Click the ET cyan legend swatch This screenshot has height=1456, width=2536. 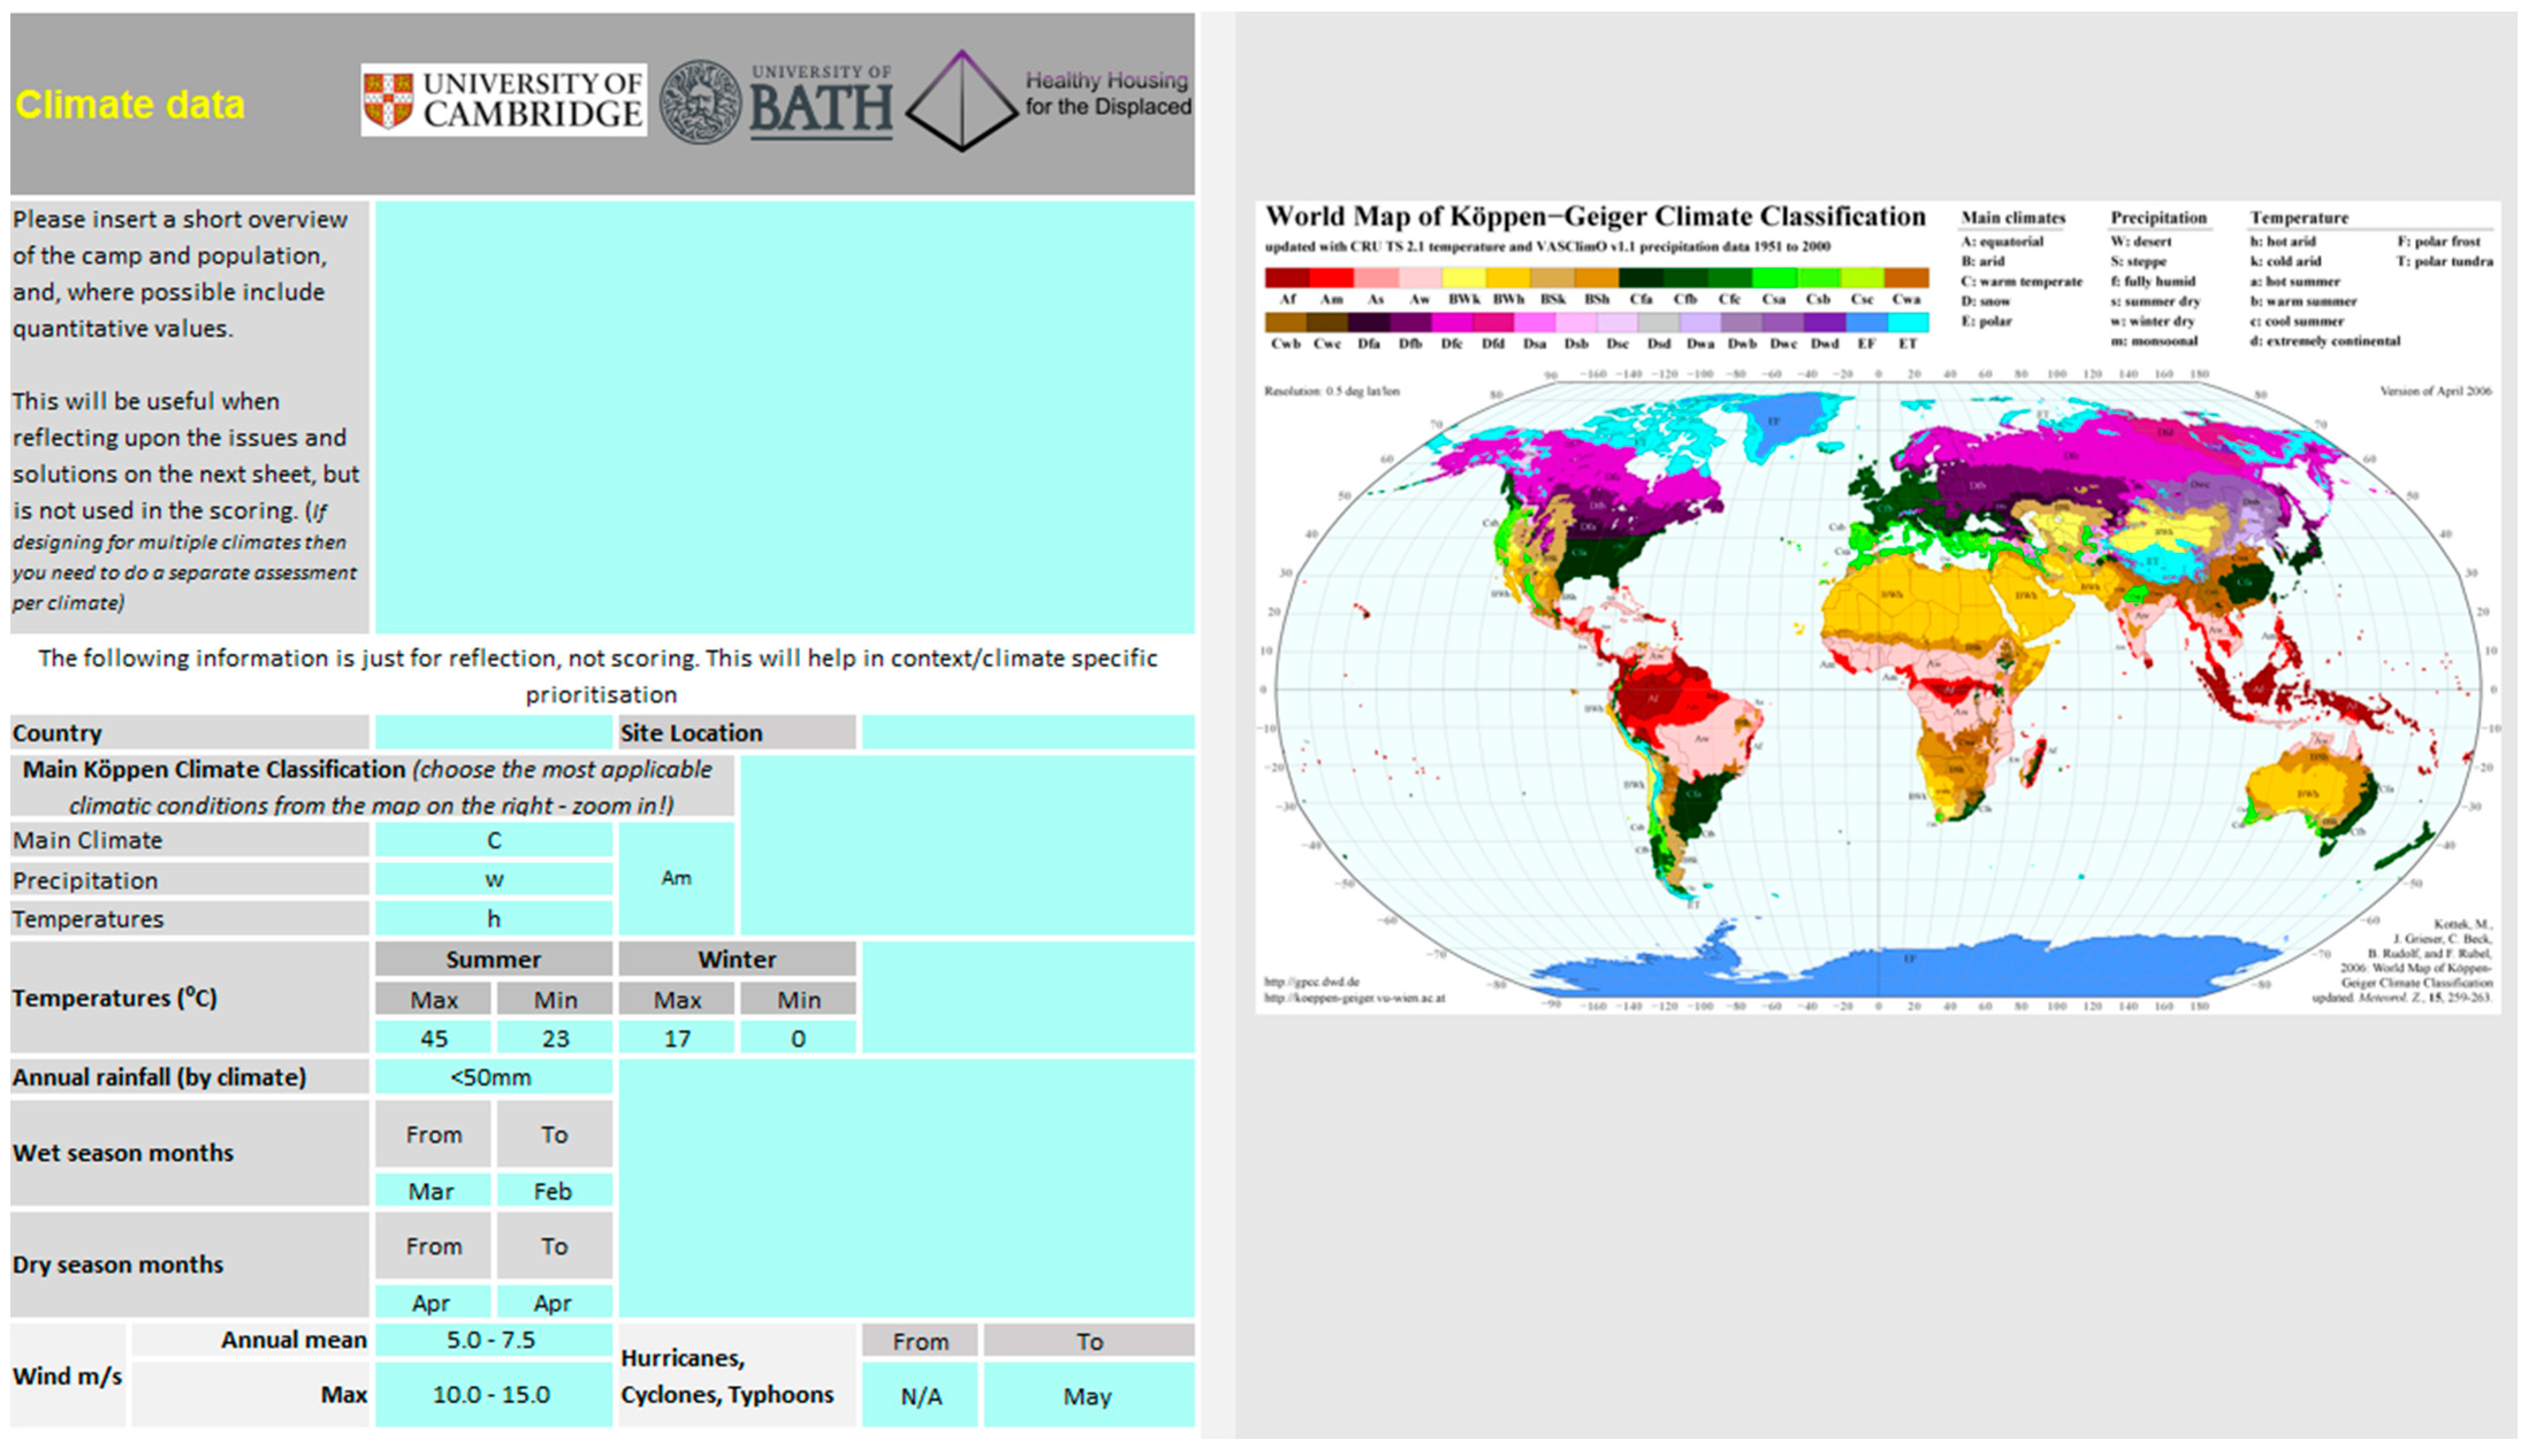tap(1908, 323)
